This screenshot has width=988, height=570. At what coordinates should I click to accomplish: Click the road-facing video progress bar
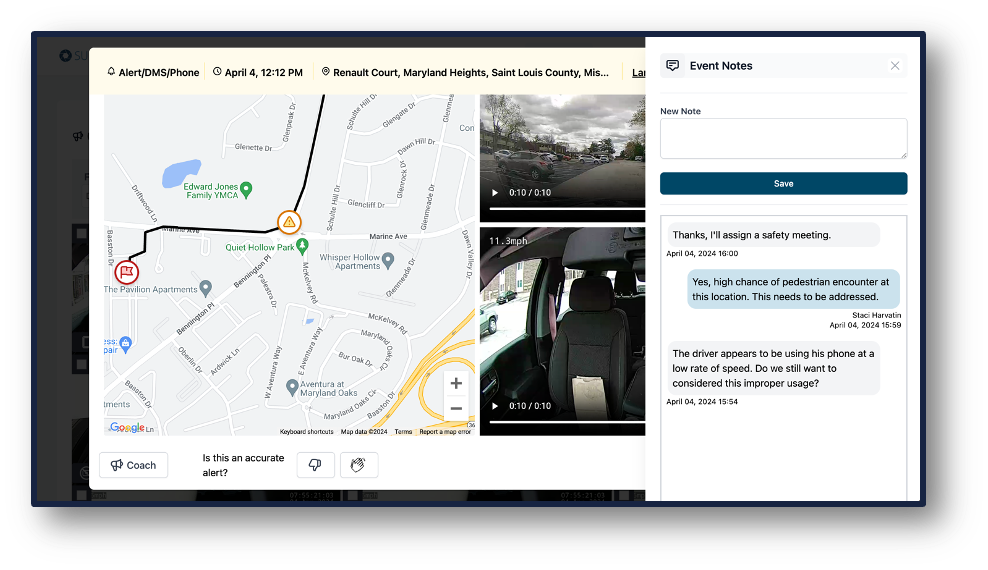pyautogui.click(x=565, y=208)
